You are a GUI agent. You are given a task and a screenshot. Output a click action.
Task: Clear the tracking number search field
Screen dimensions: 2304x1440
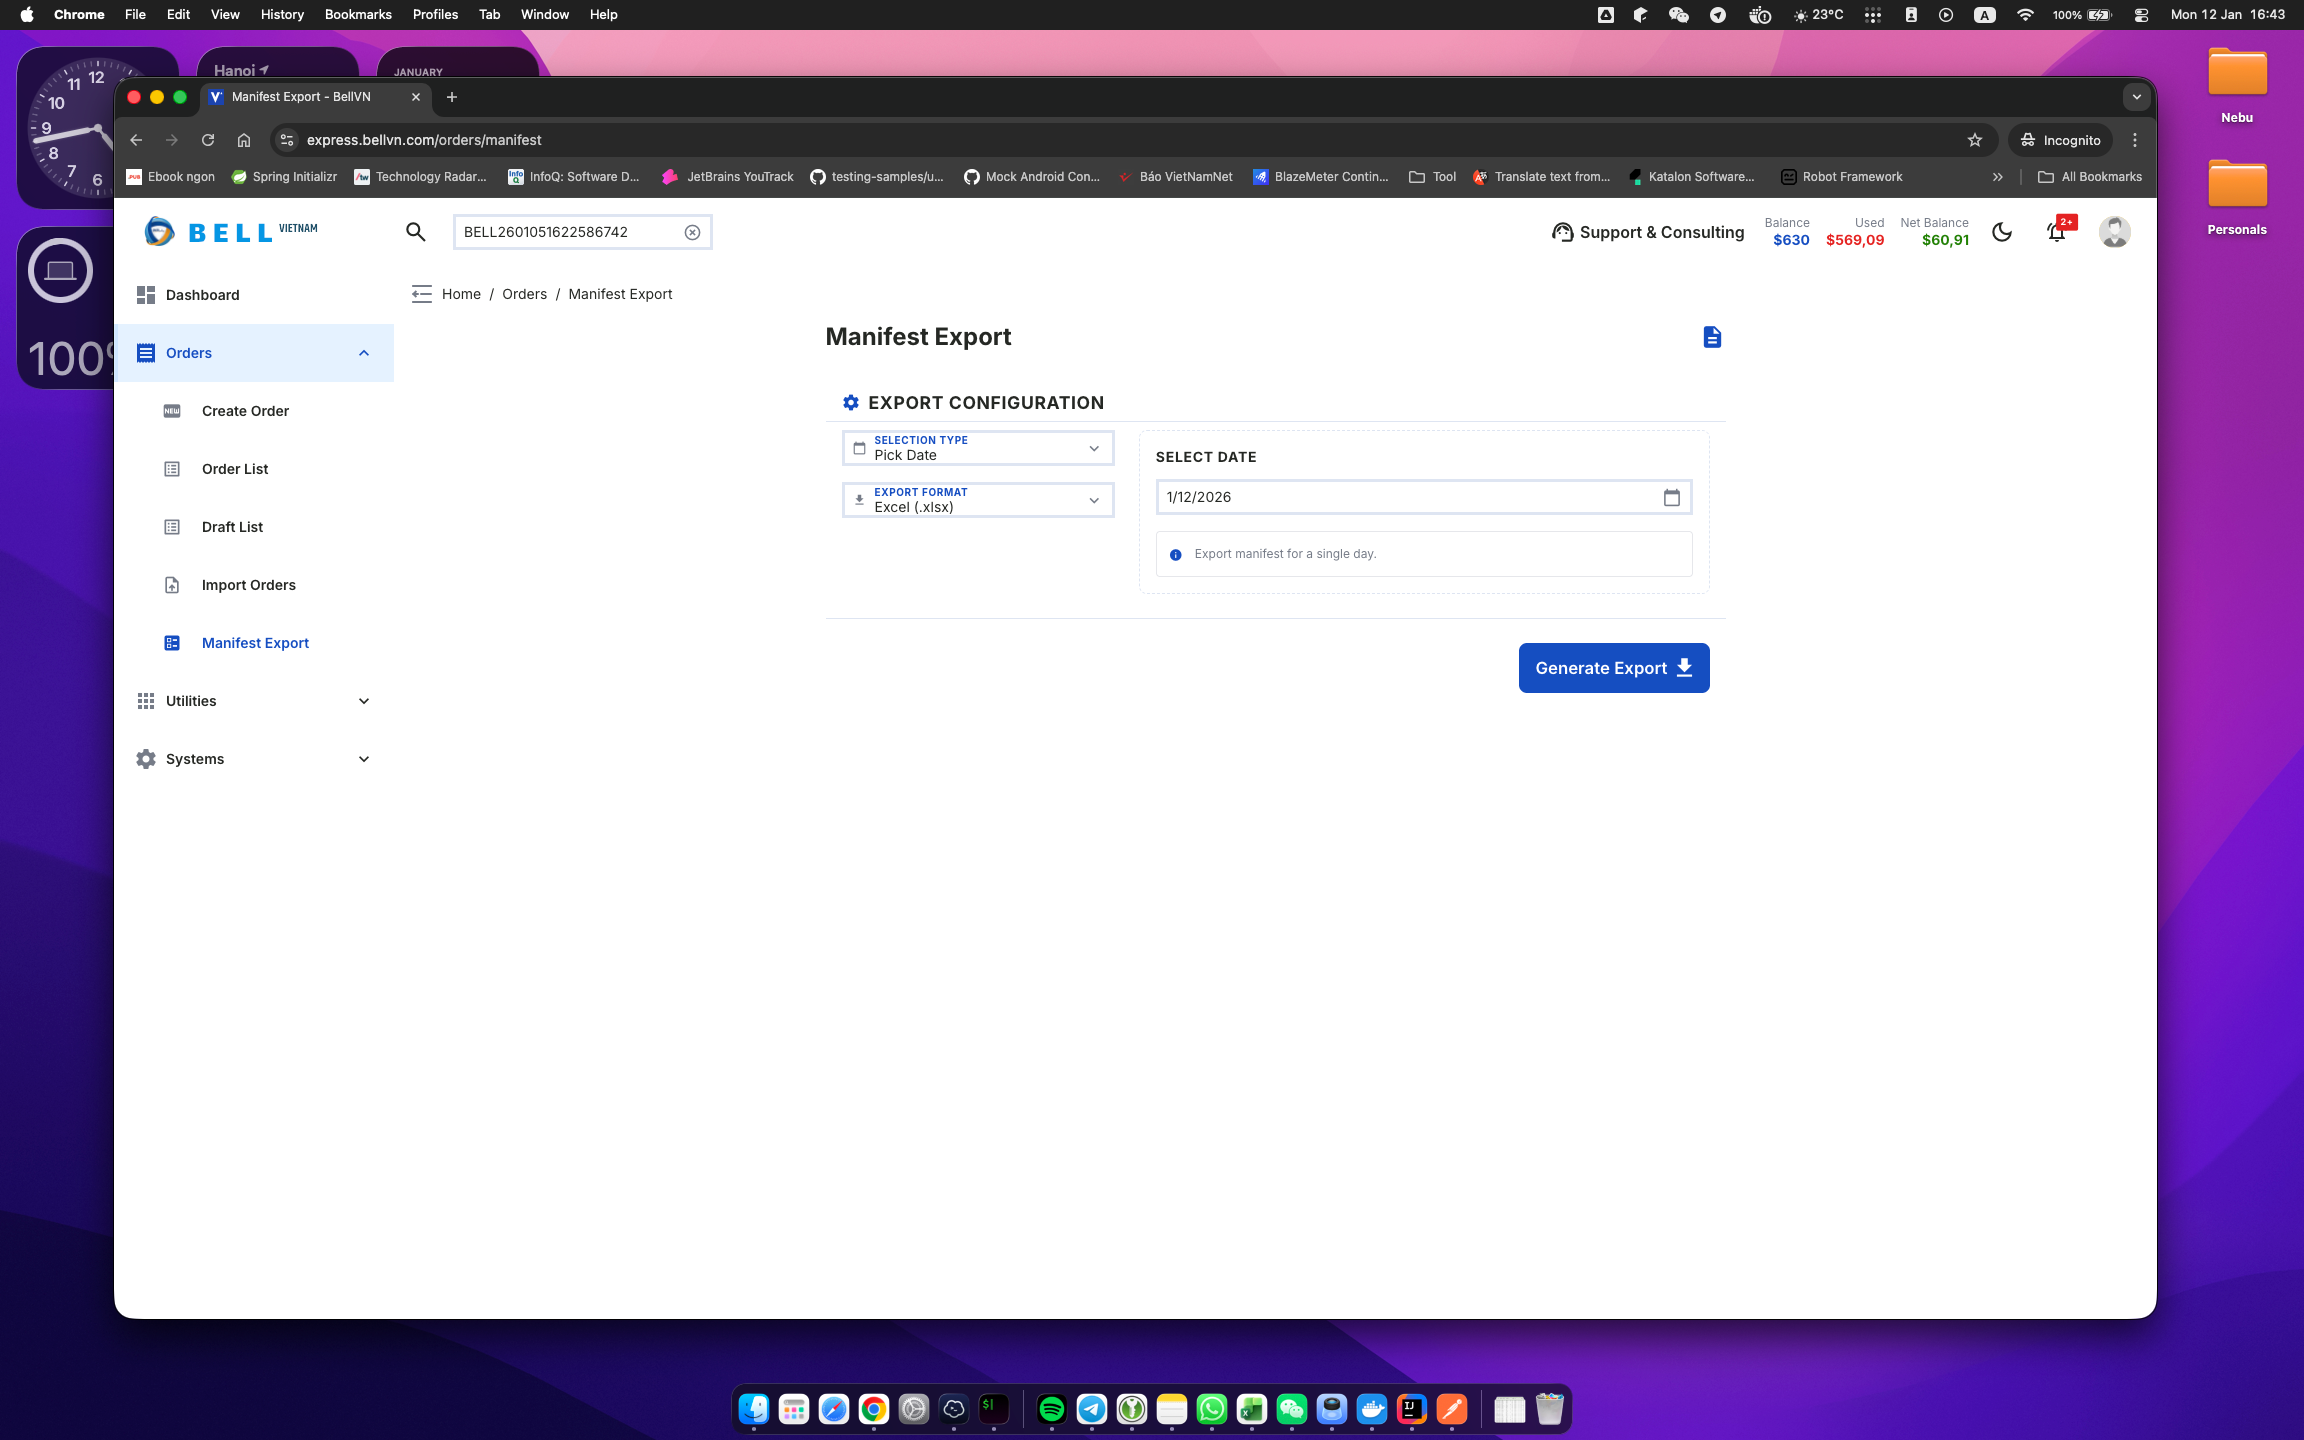[x=692, y=232]
